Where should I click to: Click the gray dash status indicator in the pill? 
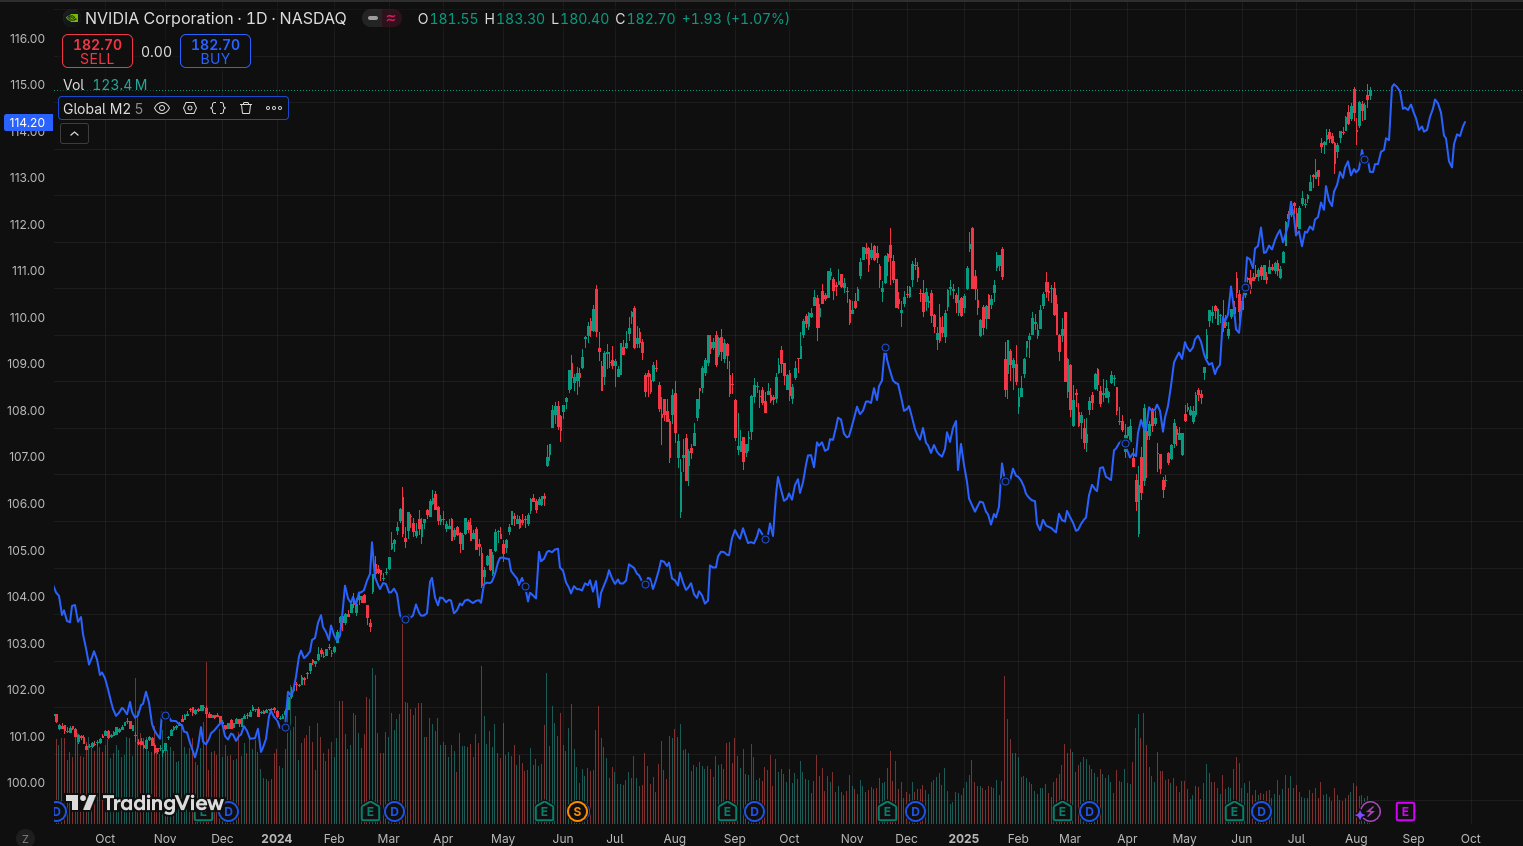click(373, 18)
